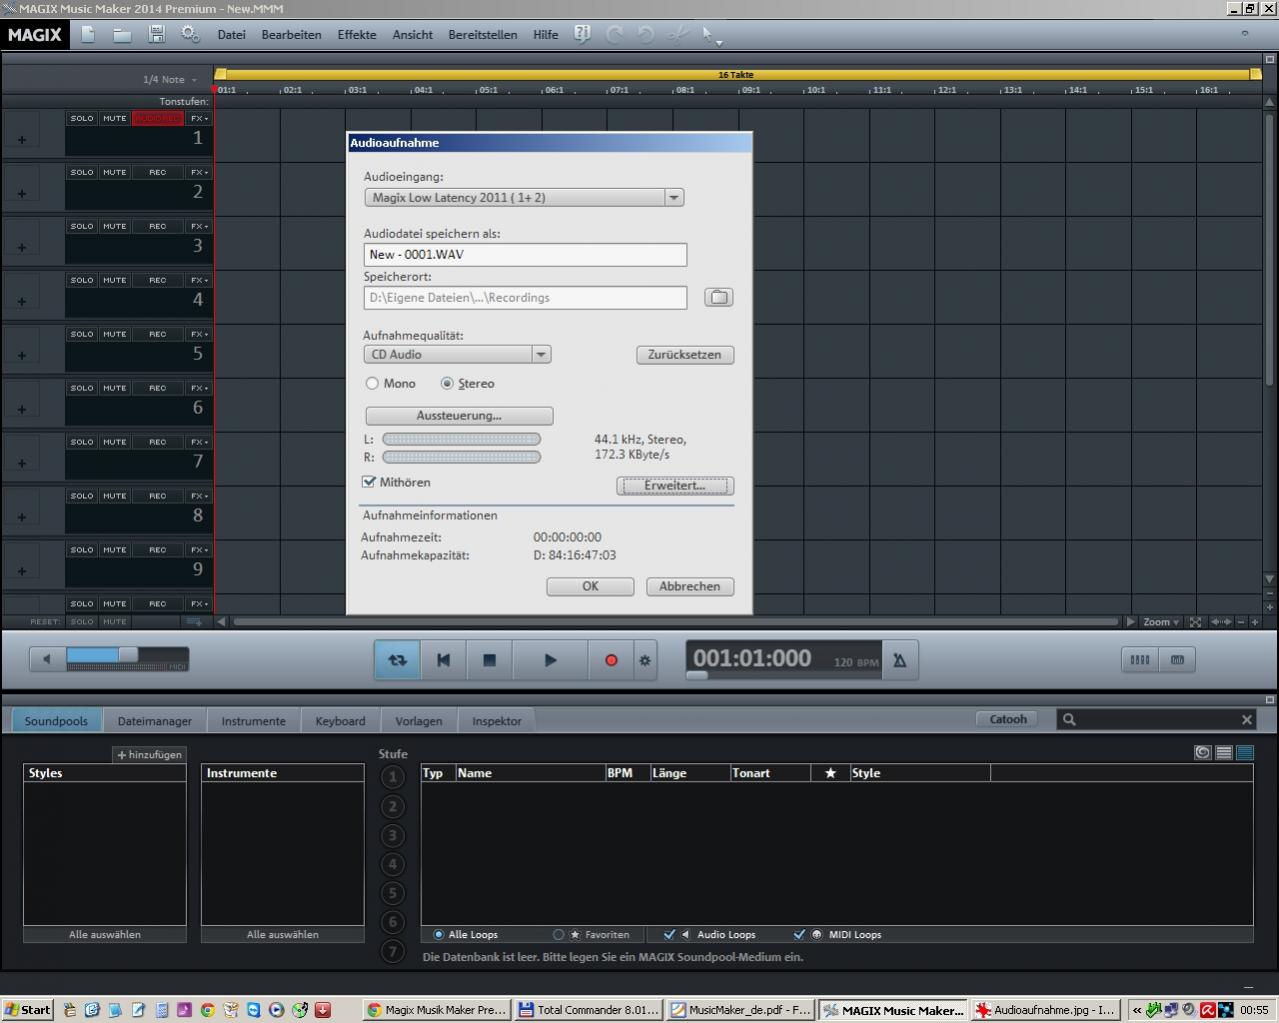Browse for the recording save folder
The width and height of the screenshot is (1279, 1023).
719,297
